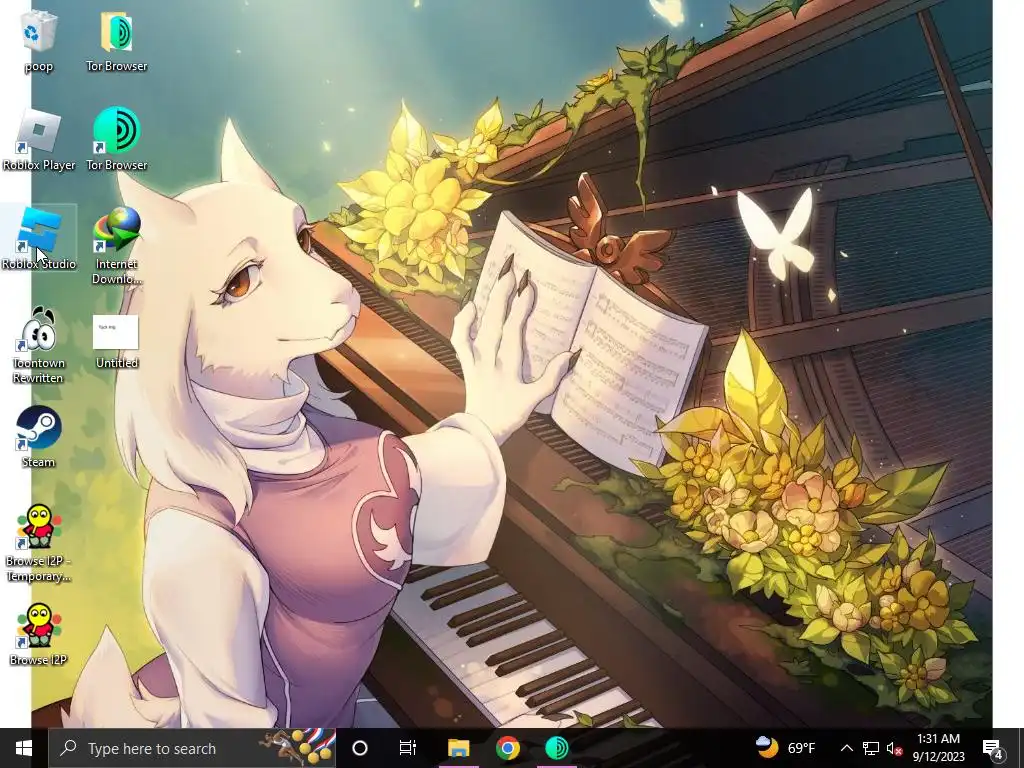Open the Windows Start menu

tap(24, 748)
